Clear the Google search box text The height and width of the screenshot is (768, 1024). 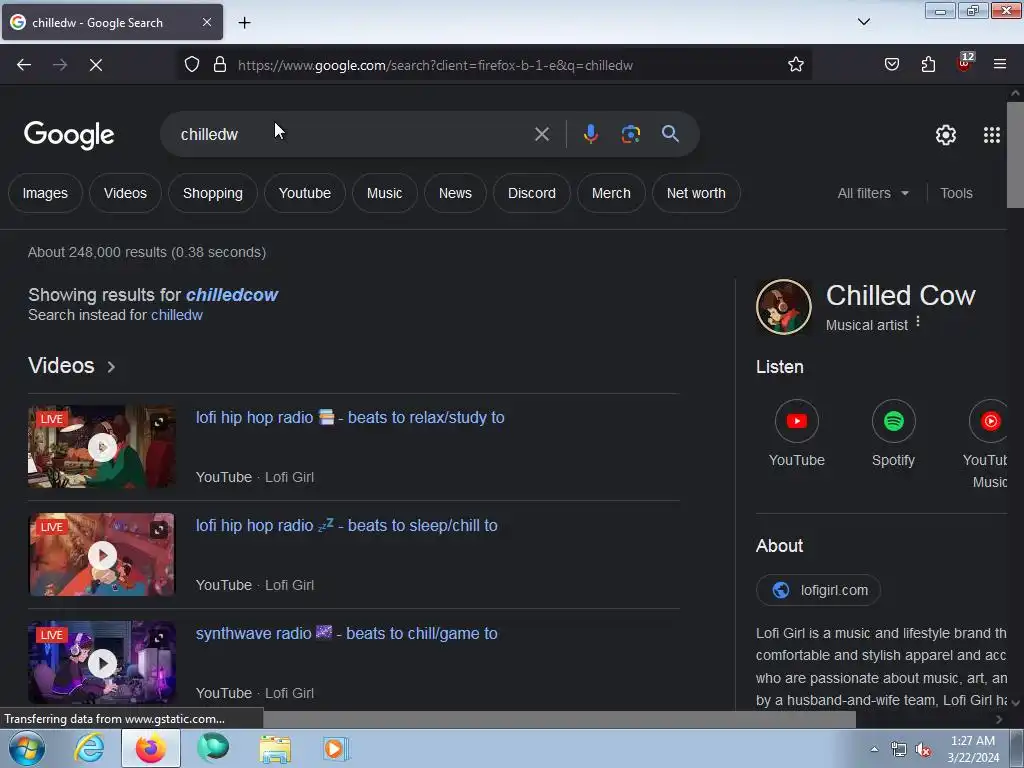point(541,135)
